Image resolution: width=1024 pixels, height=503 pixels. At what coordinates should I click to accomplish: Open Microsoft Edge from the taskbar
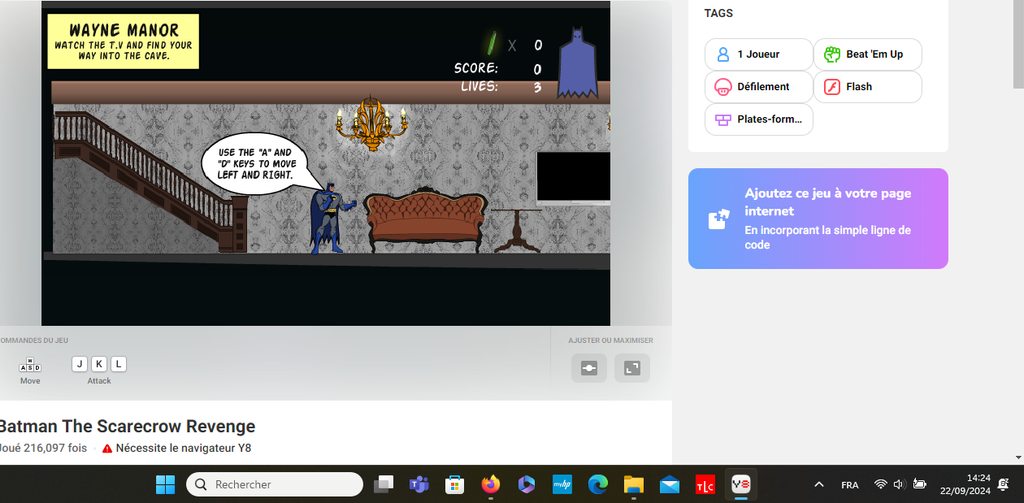(598, 484)
